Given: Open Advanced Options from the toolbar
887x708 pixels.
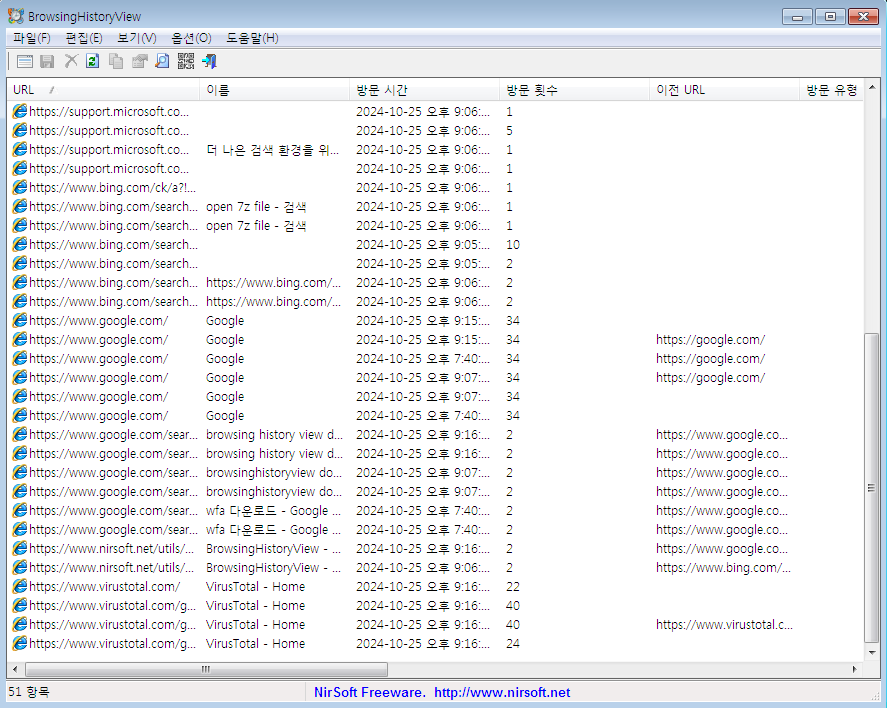Looking at the screenshot, I should 25,61.
